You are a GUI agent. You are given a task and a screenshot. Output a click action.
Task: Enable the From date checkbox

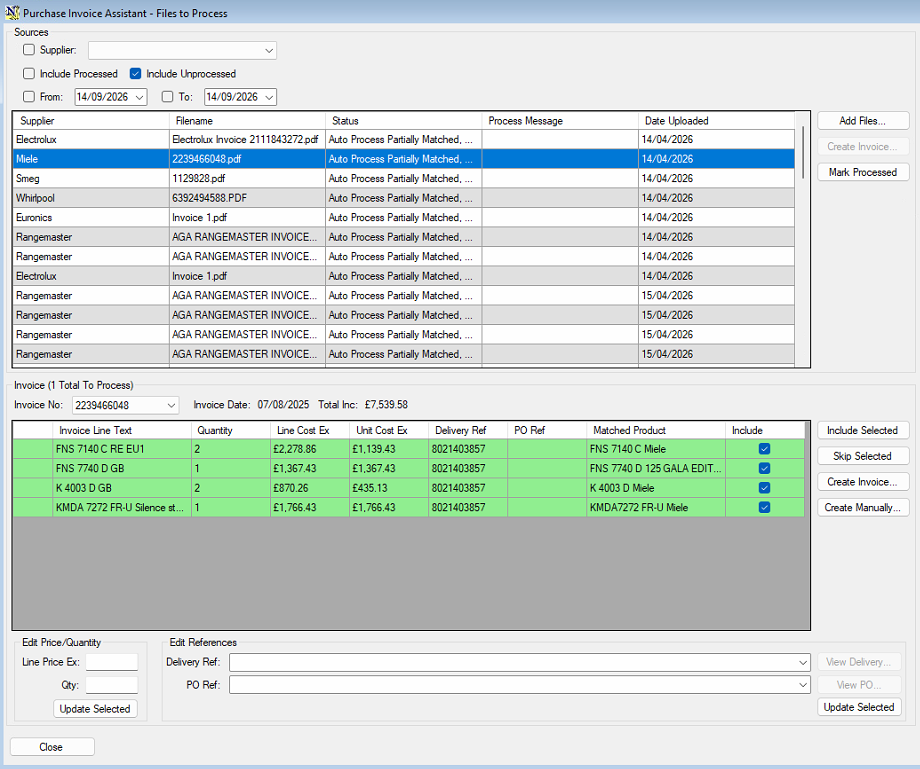tap(29, 97)
